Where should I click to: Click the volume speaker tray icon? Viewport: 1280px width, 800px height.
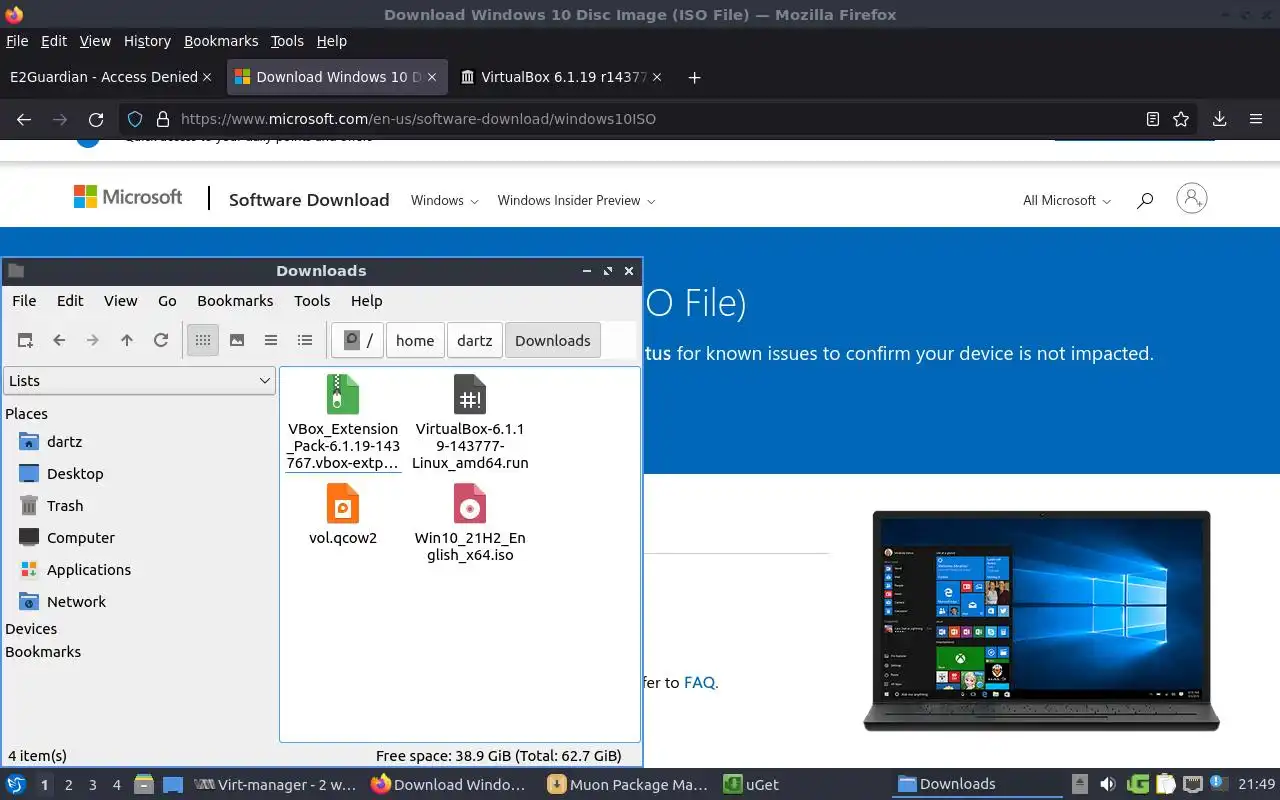click(1107, 785)
